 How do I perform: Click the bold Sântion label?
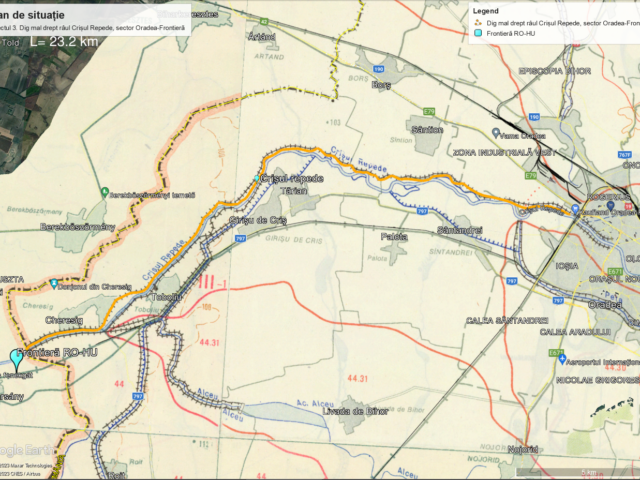[x=427, y=130]
